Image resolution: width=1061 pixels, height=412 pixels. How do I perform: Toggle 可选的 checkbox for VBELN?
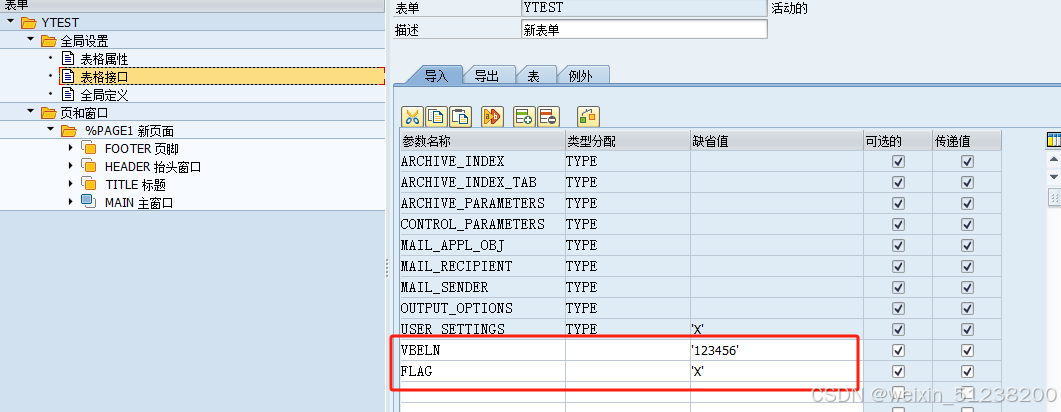898,350
